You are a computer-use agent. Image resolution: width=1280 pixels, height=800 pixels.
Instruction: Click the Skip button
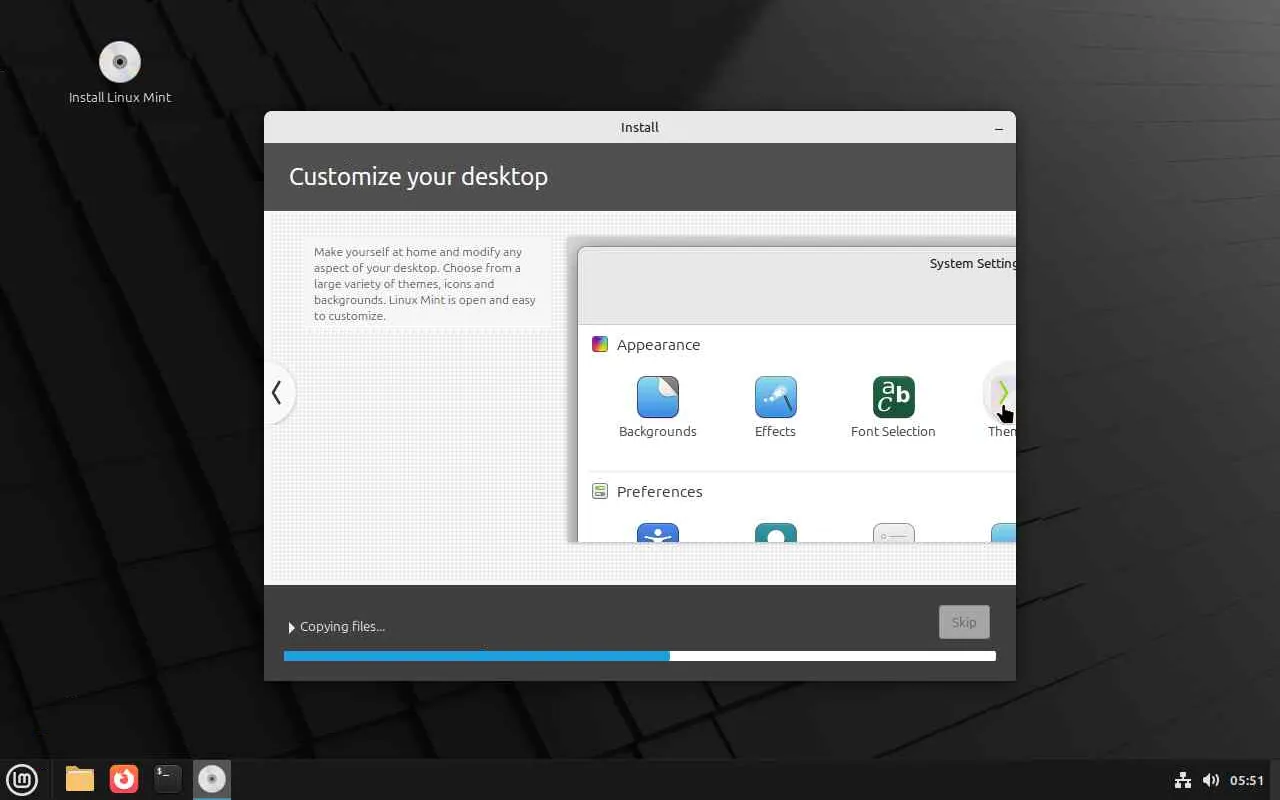pos(964,622)
